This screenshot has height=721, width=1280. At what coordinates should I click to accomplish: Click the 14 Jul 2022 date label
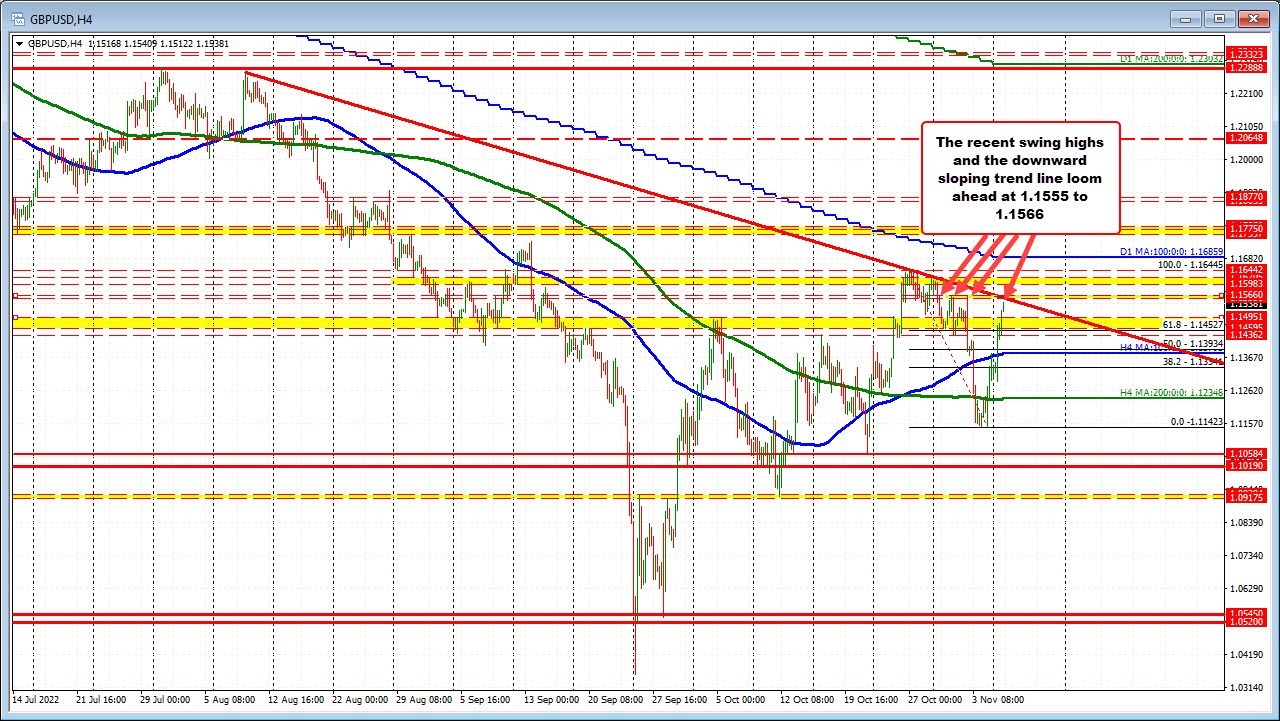tap(35, 700)
